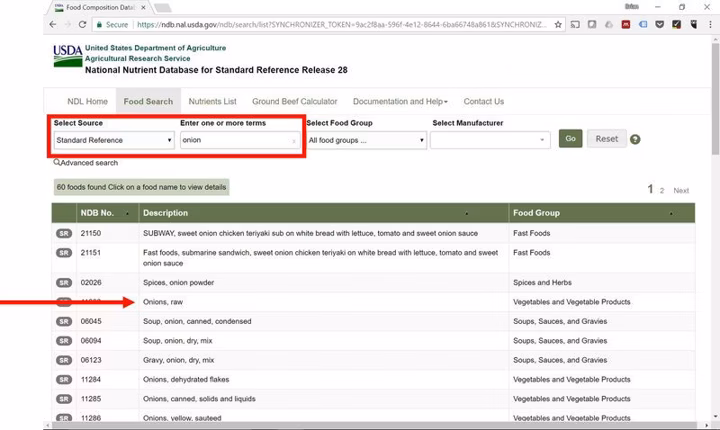The image size is (720, 430).
Task: Click the green help question mark icon
Action: [635, 139]
